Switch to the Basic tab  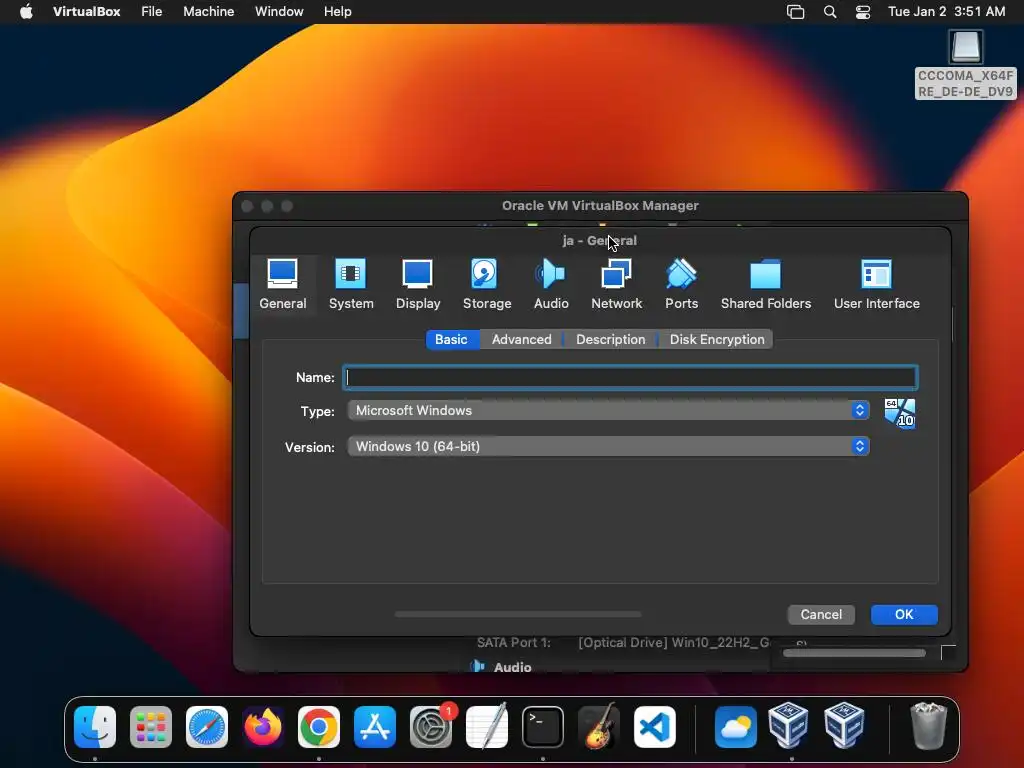tap(451, 340)
